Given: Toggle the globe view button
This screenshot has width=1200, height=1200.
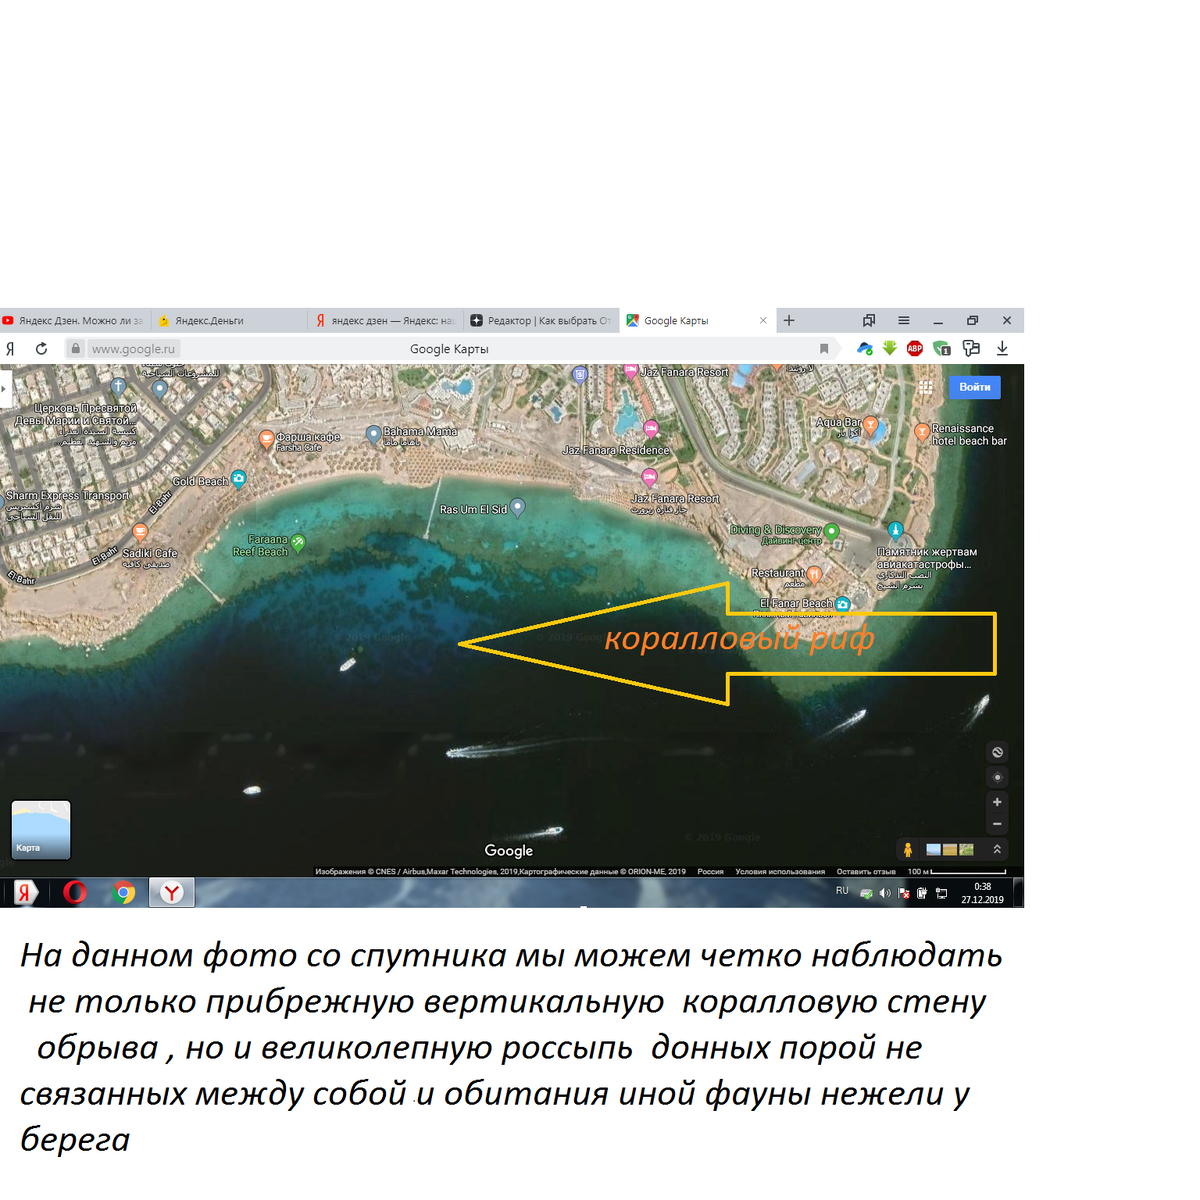Looking at the screenshot, I should (x=997, y=752).
